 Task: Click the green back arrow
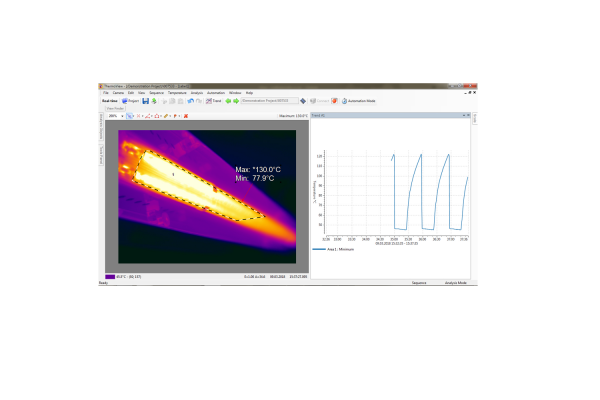[x=228, y=101]
